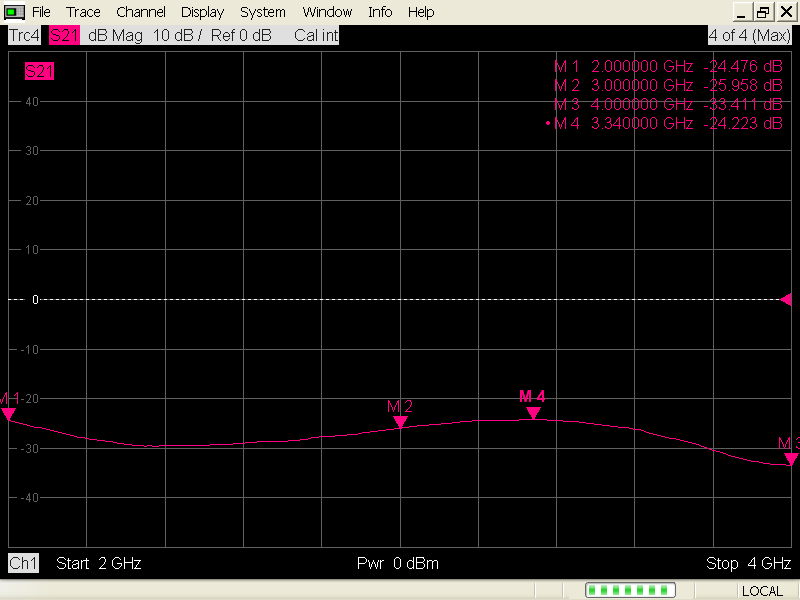The image size is (800, 600).
Task: Click the reference level triangle at 0 dB
Action: pos(786,299)
